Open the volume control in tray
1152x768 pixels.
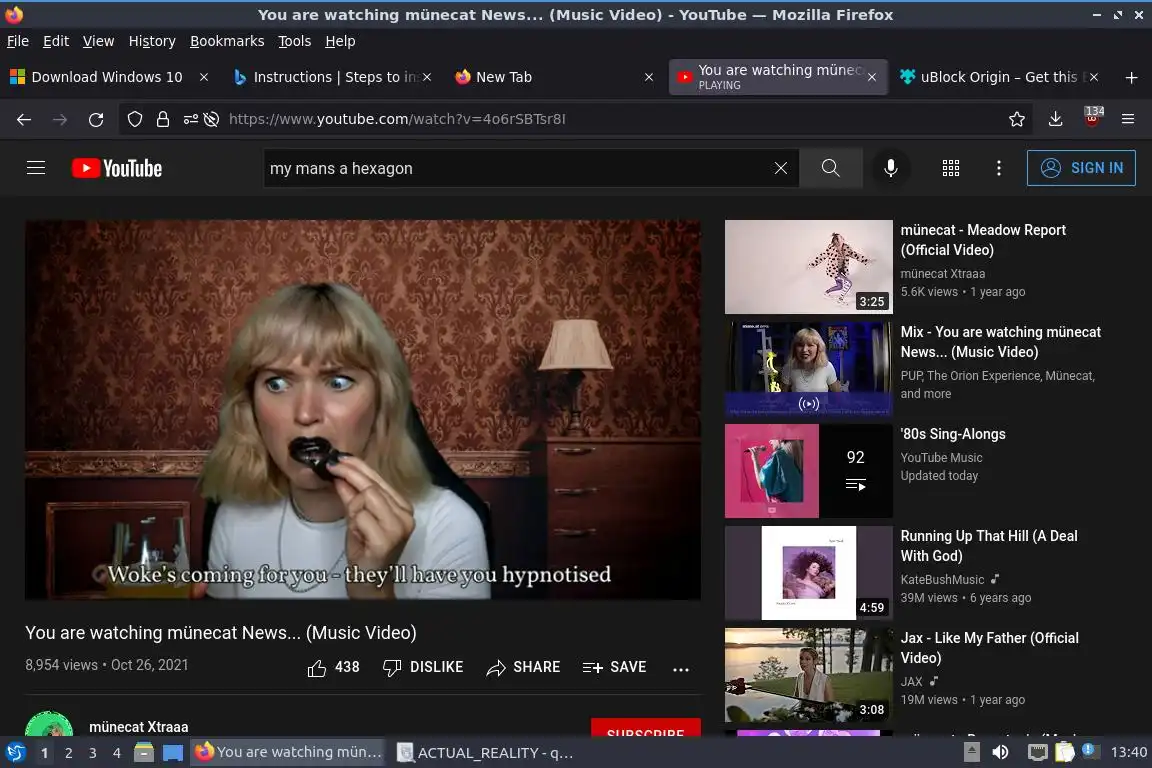coord(1001,753)
